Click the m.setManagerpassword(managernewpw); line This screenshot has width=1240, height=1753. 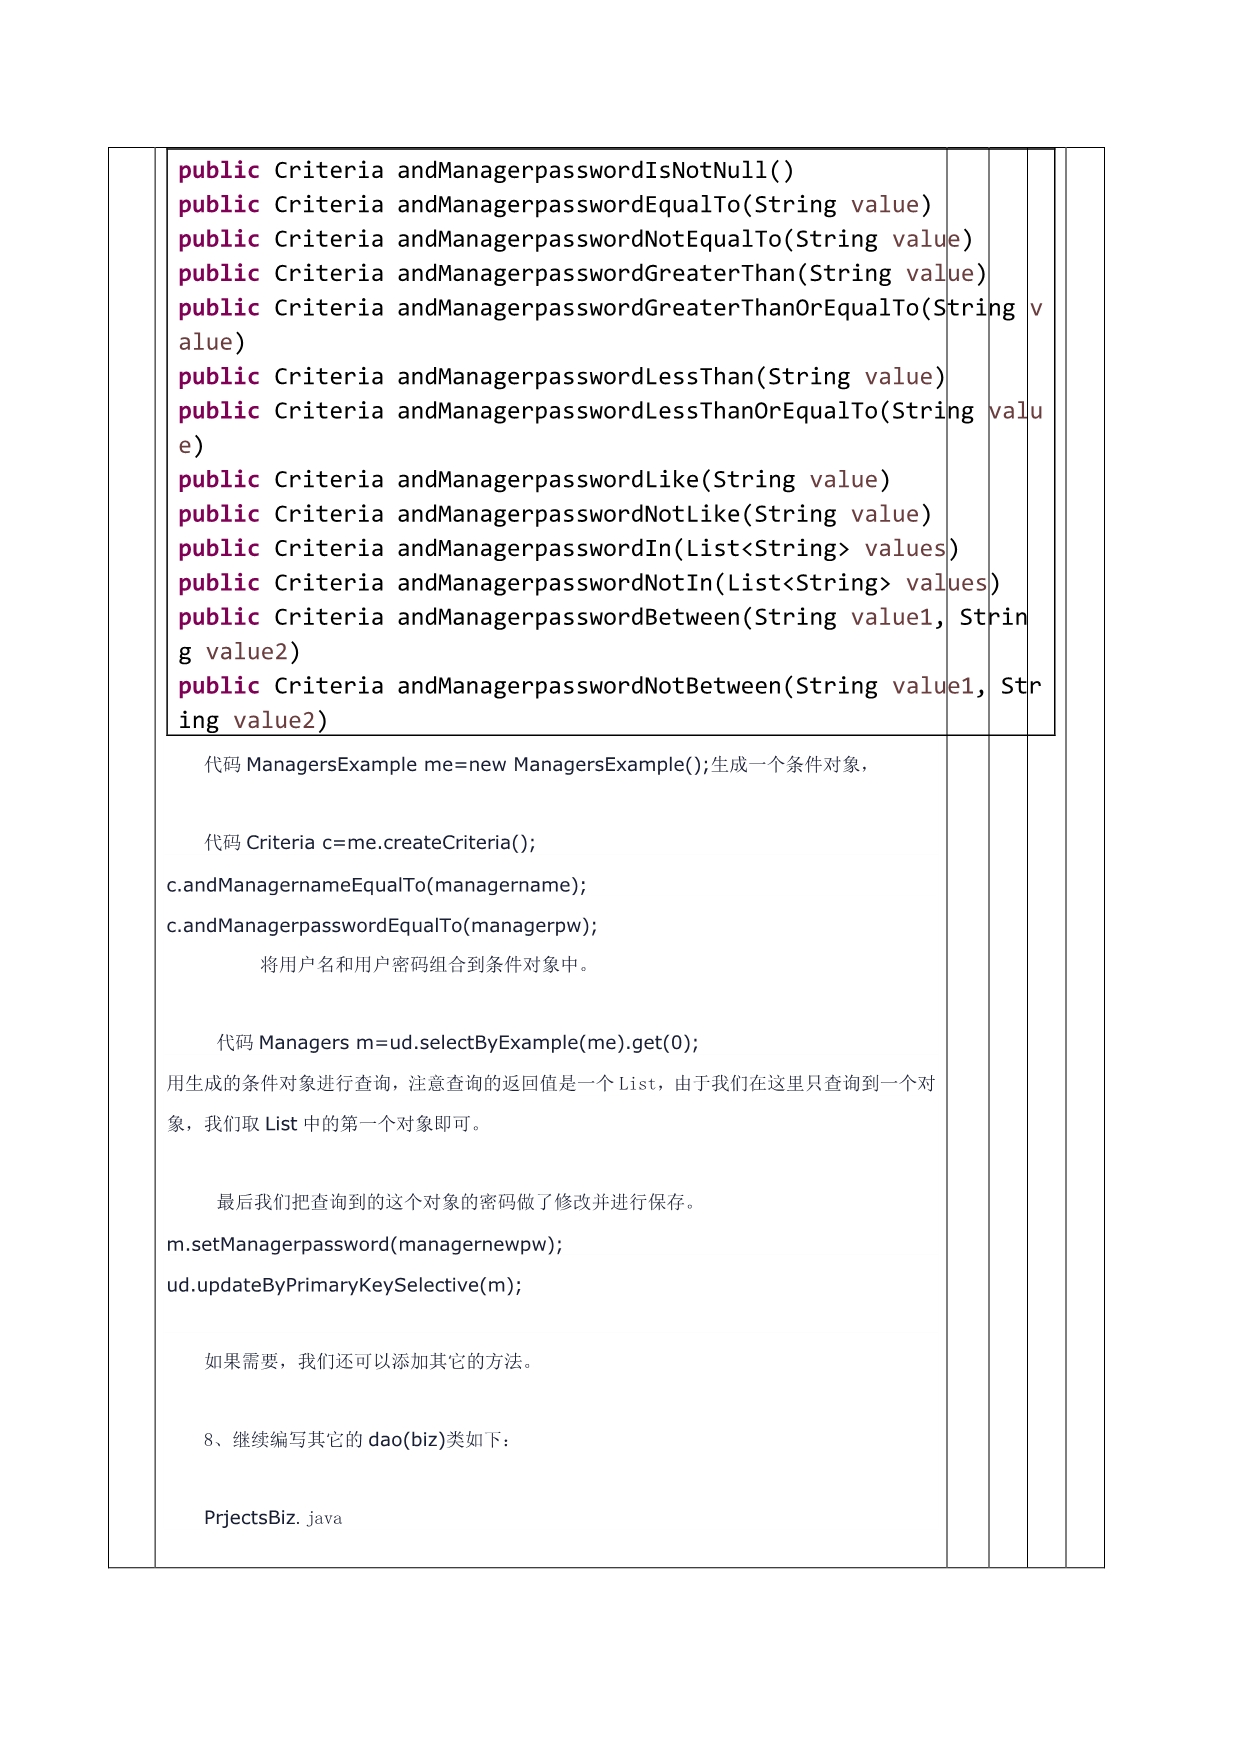[x=364, y=1245]
